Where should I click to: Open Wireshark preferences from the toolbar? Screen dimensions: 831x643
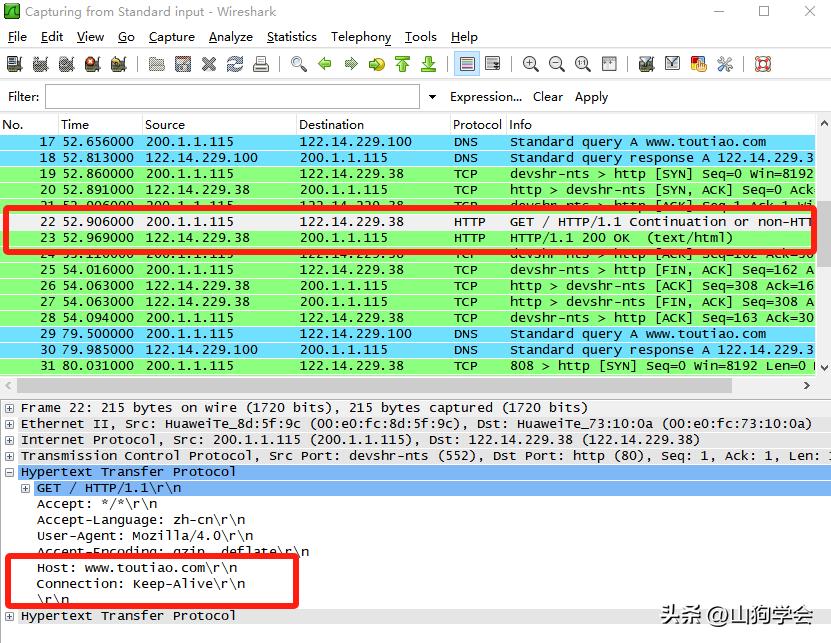click(725, 64)
